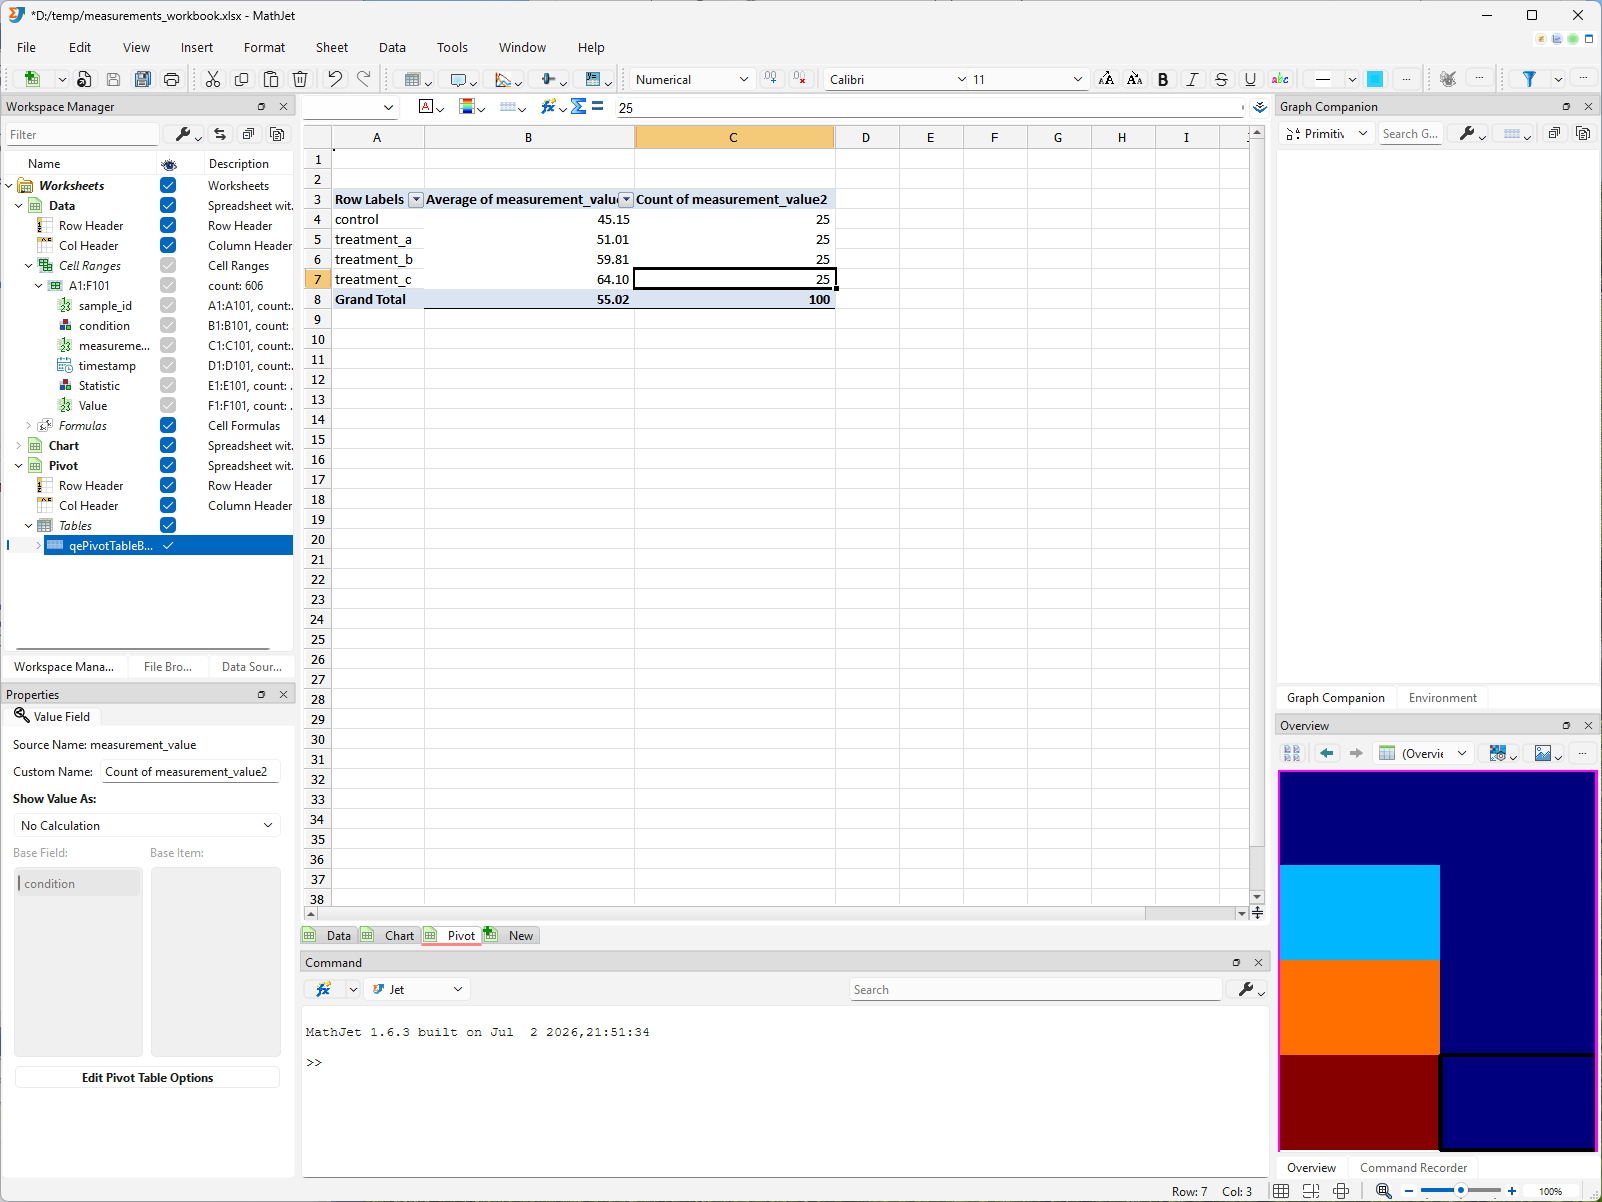Click the increase font size icon
Viewport: 1602px width, 1202px height.
[x=1106, y=79]
